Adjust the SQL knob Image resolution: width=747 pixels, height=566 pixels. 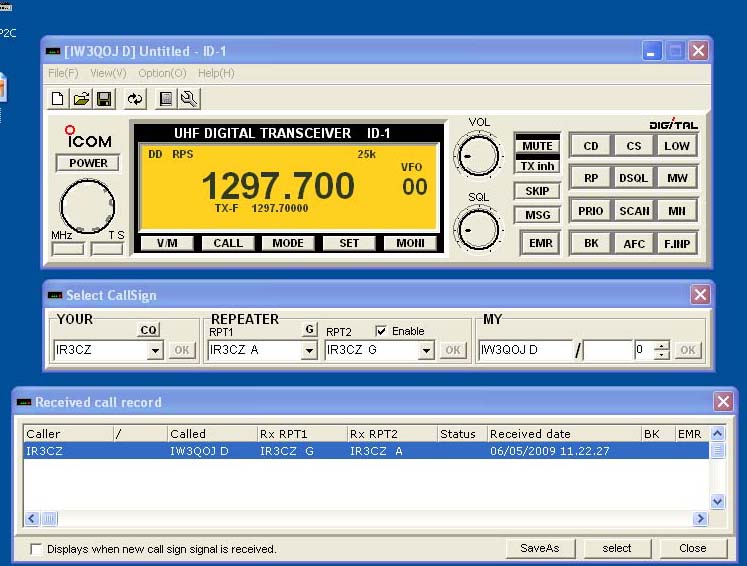[x=478, y=230]
